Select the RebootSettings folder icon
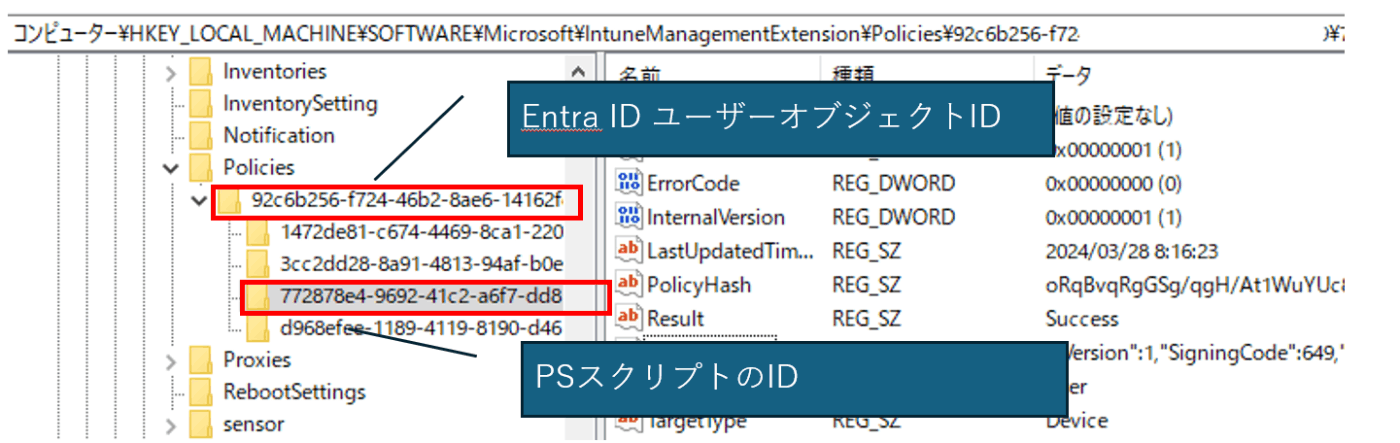The image size is (1400, 443). [201, 392]
